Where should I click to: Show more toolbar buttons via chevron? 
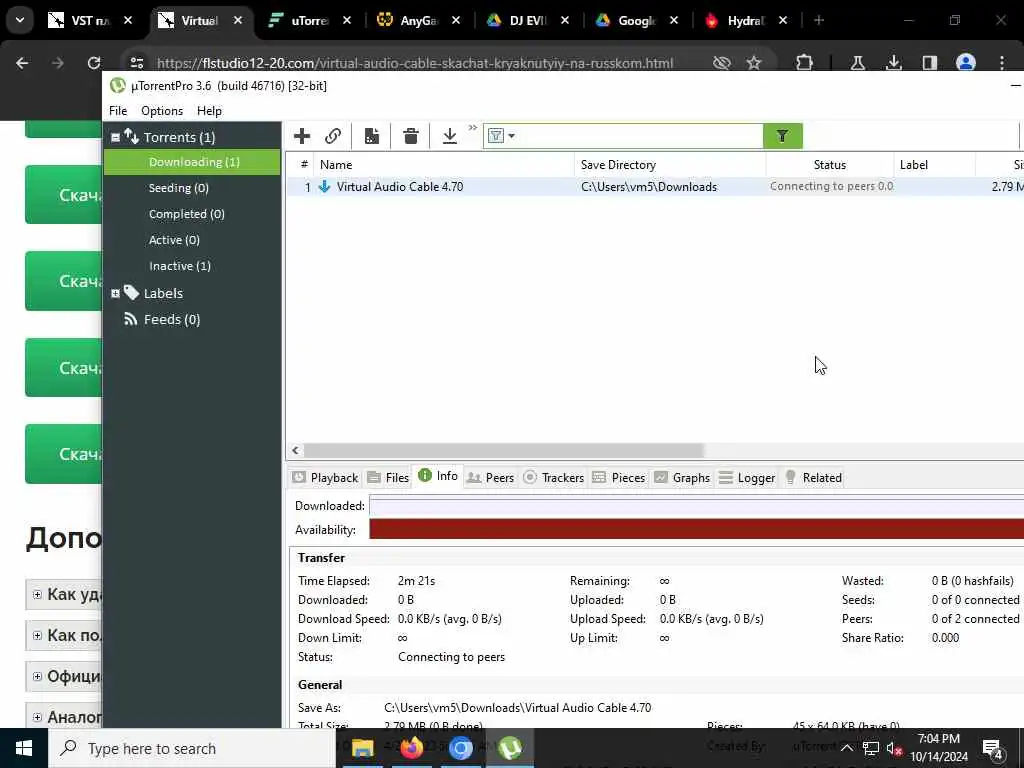point(472,128)
